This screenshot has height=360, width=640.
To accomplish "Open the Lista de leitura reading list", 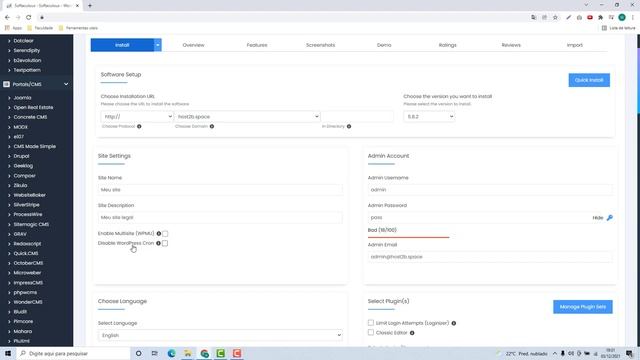I will [618, 28].
